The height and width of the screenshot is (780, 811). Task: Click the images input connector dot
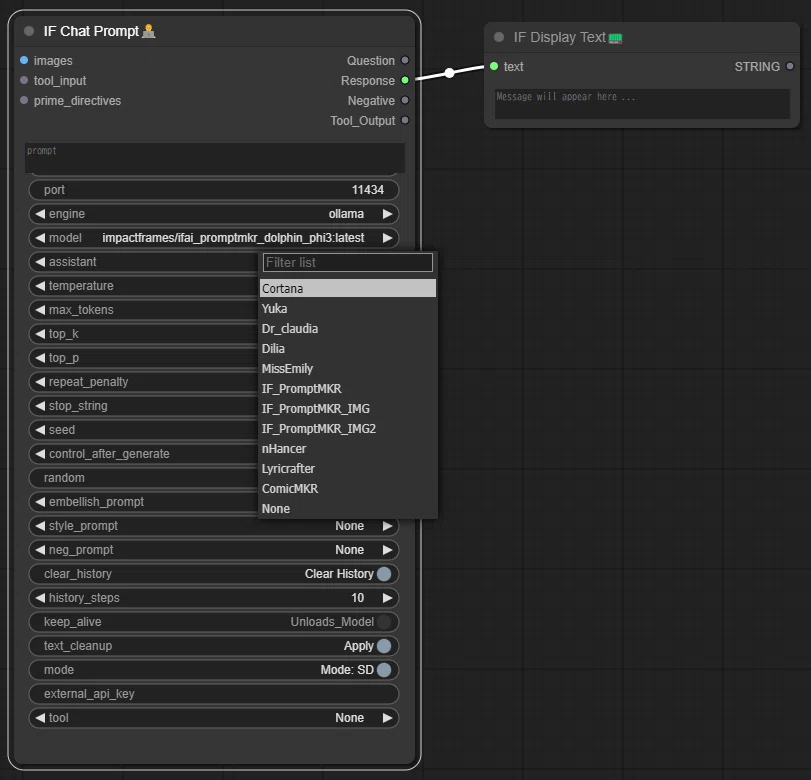(24, 61)
